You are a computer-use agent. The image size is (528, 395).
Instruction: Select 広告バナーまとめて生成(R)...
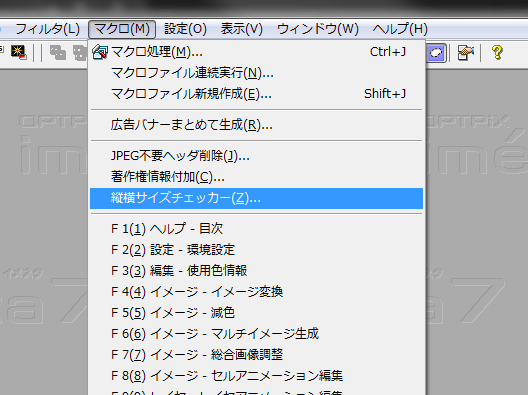point(257,125)
